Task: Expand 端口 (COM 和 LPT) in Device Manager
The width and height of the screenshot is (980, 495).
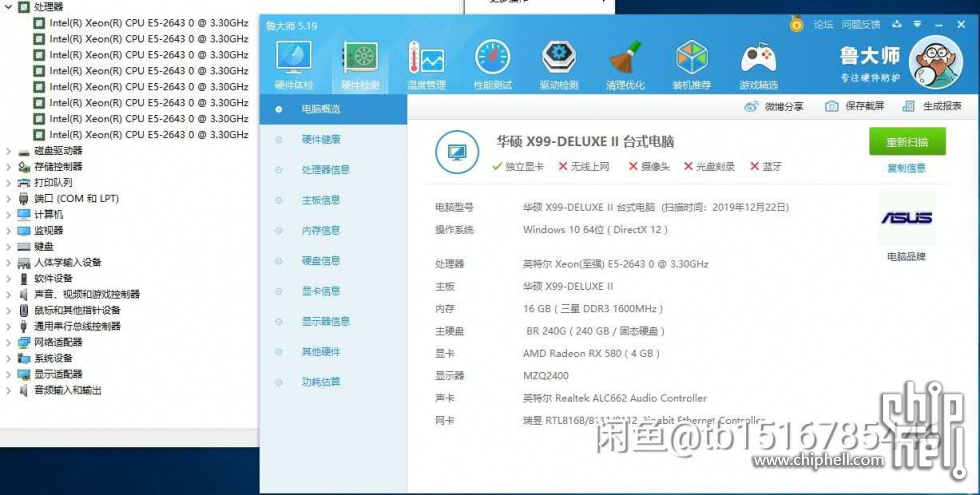Action: 8,199
